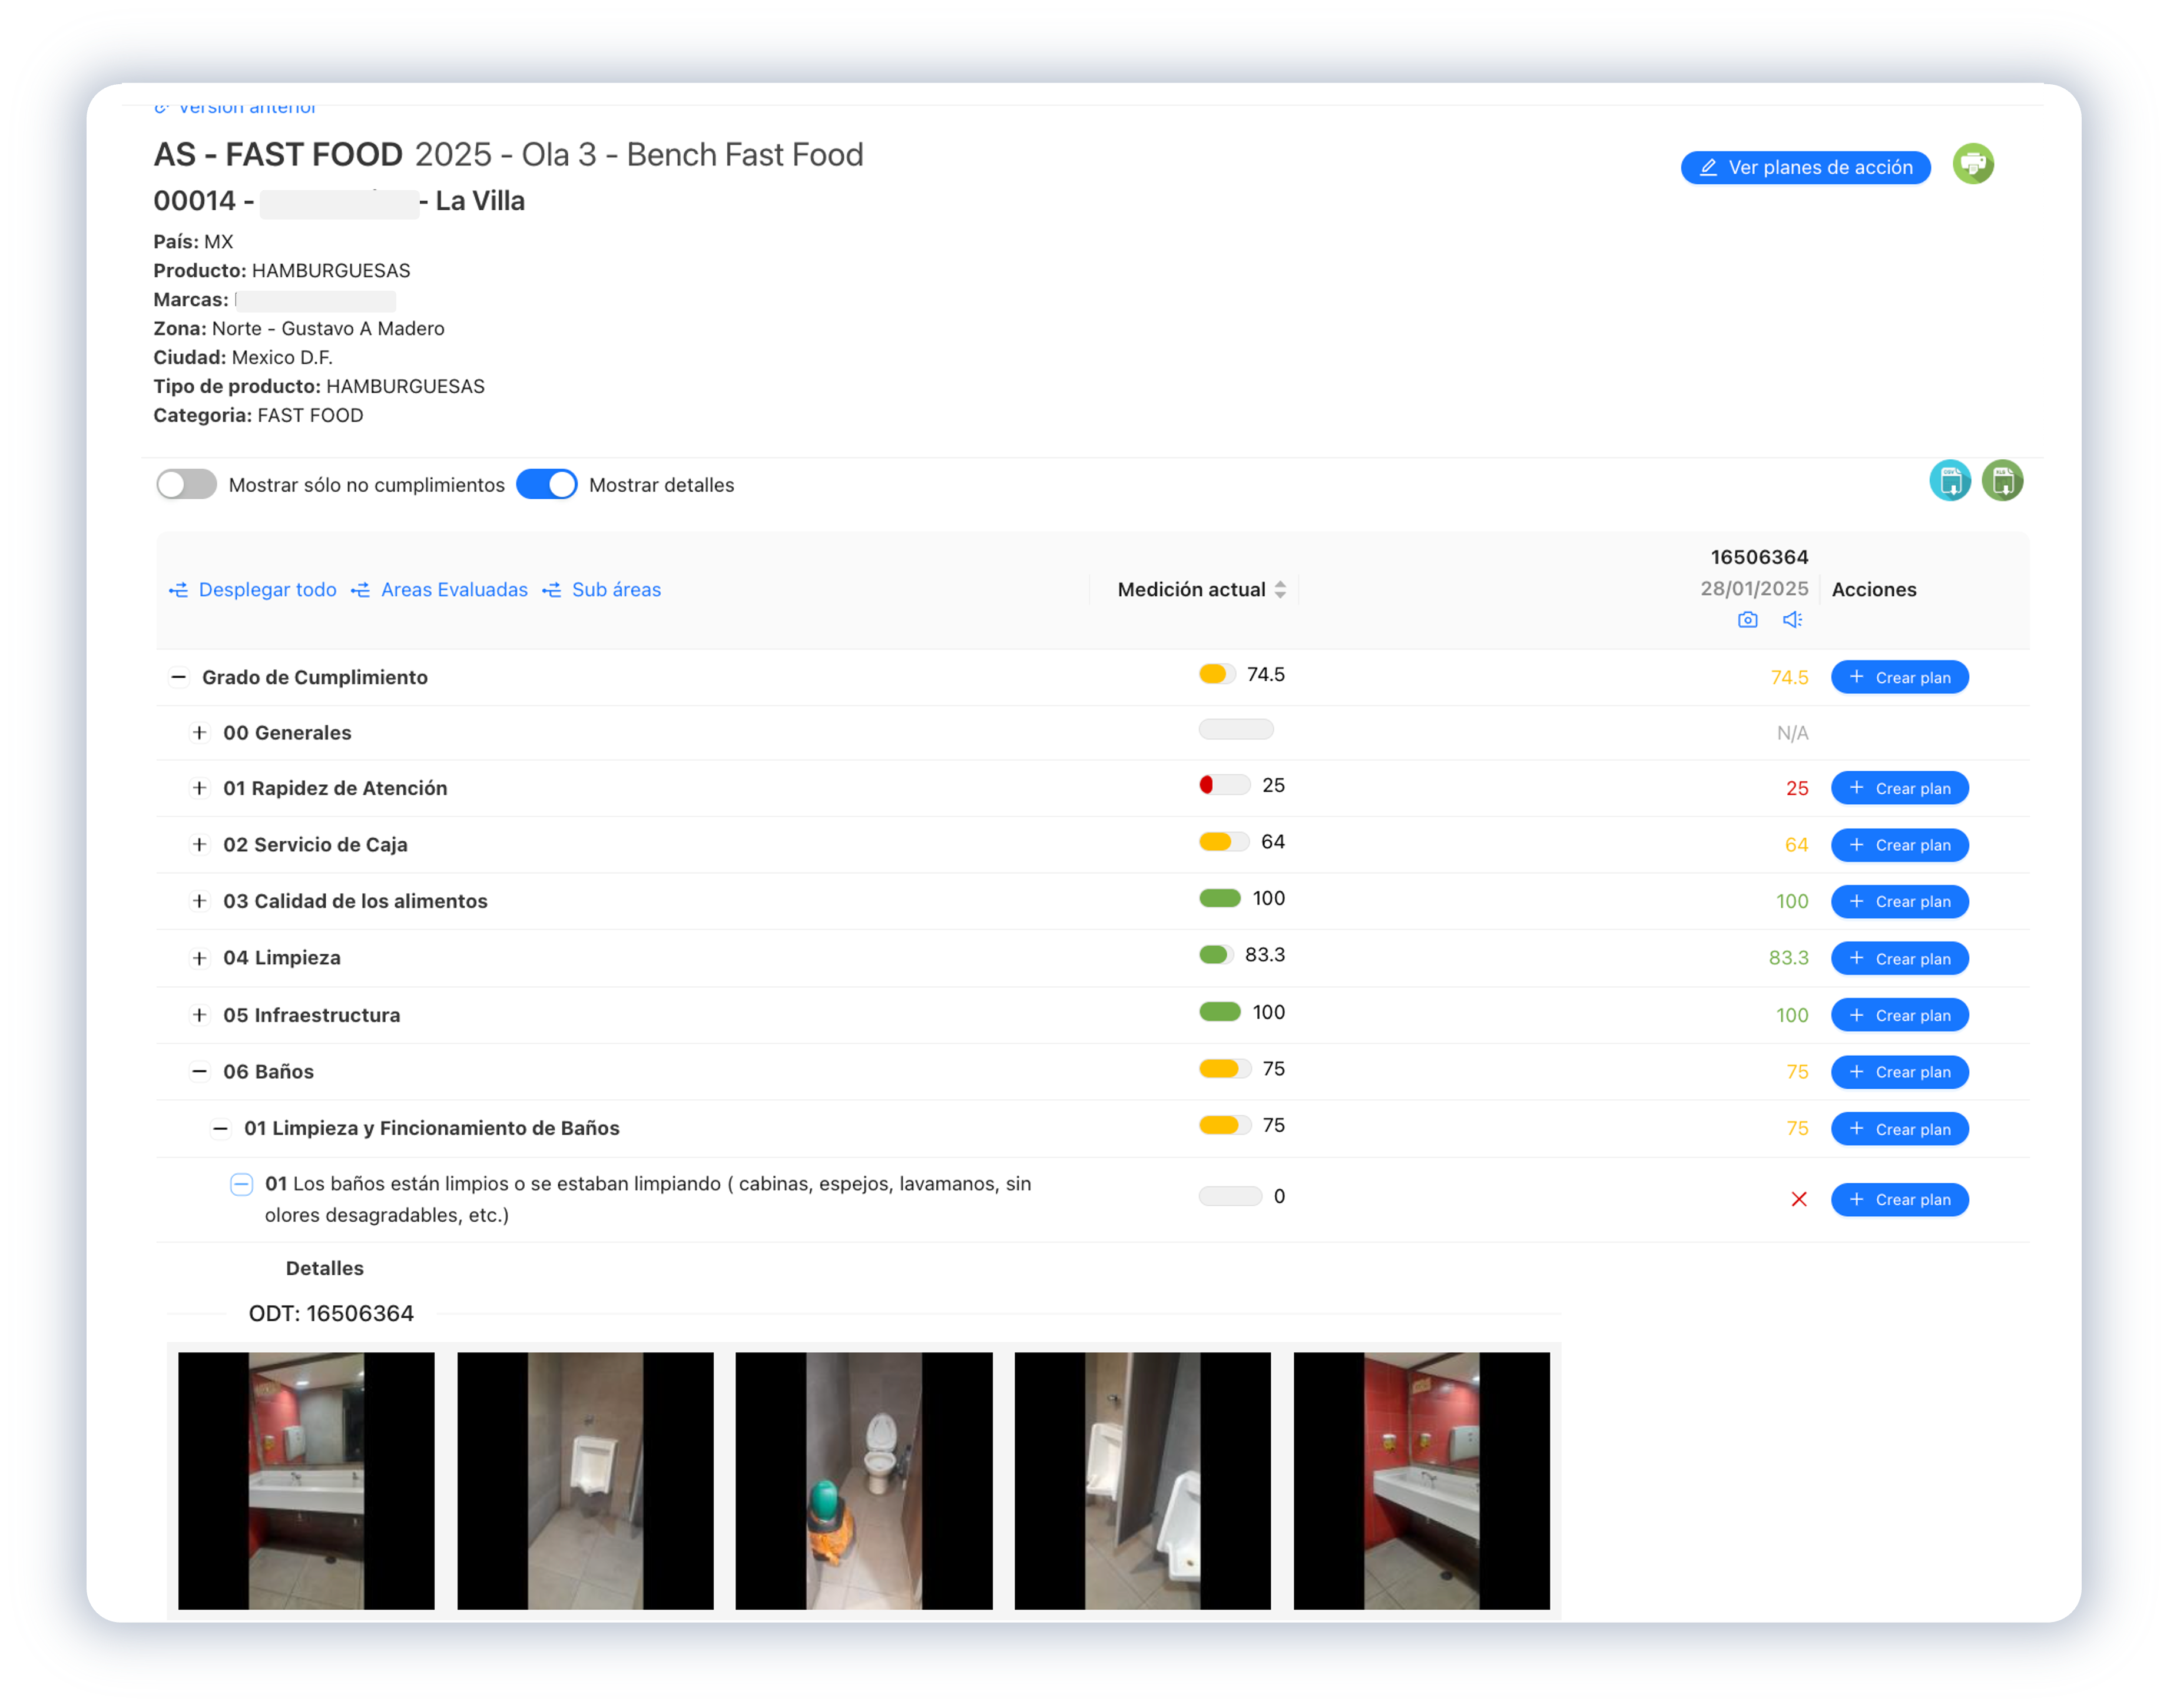Create plan for 03 Calidad de los alimentos
Image resolution: width=2170 pixels, height=1708 pixels.
pyautogui.click(x=1899, y=901)
